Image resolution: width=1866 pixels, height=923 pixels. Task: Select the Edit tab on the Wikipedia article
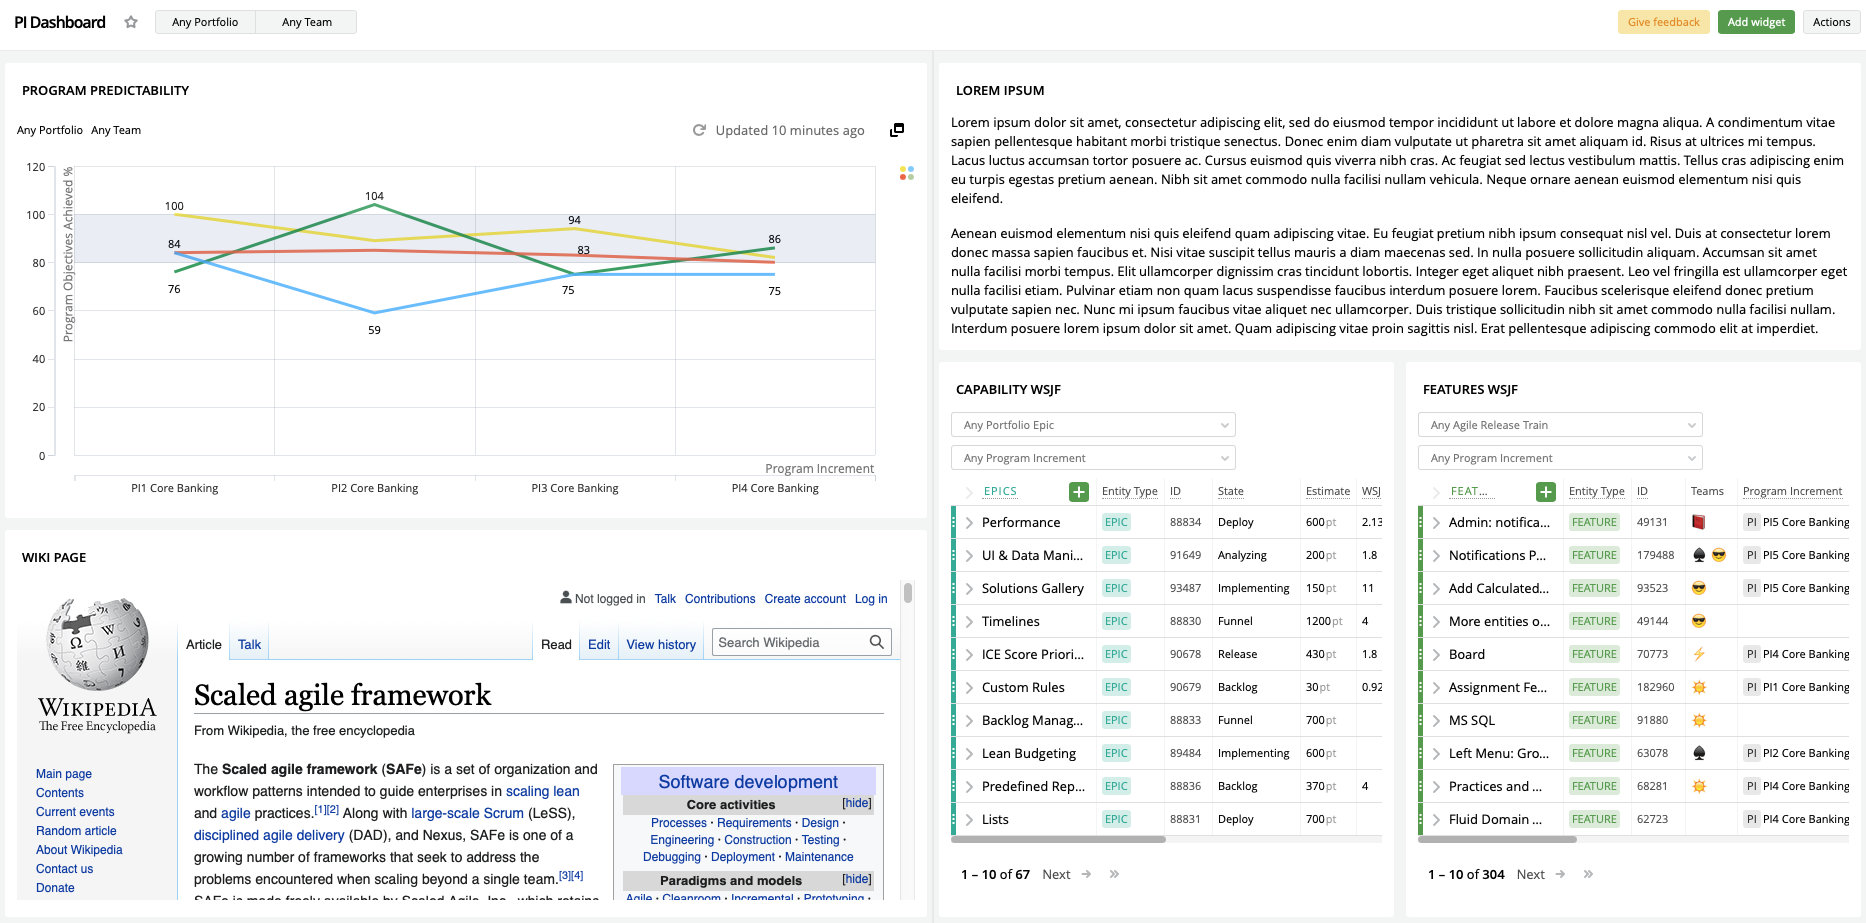pos(598,644)
